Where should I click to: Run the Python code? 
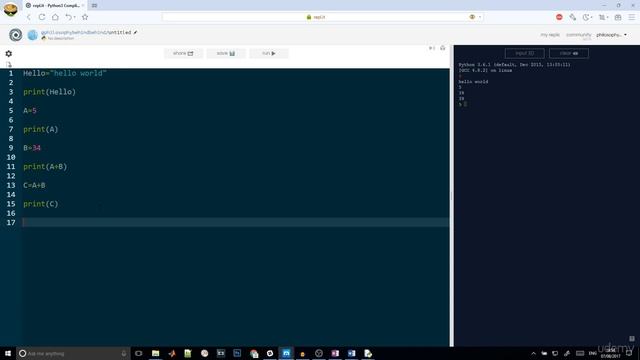click(269, 53)
